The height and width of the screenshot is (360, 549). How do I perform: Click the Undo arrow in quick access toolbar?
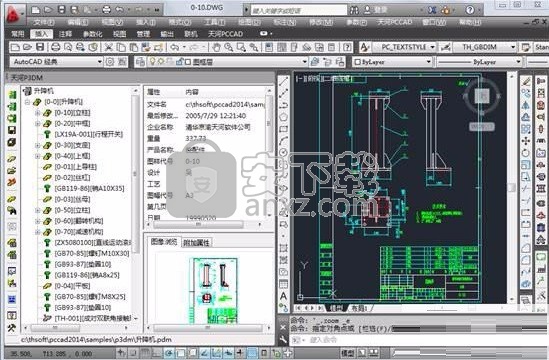[120, 10]
